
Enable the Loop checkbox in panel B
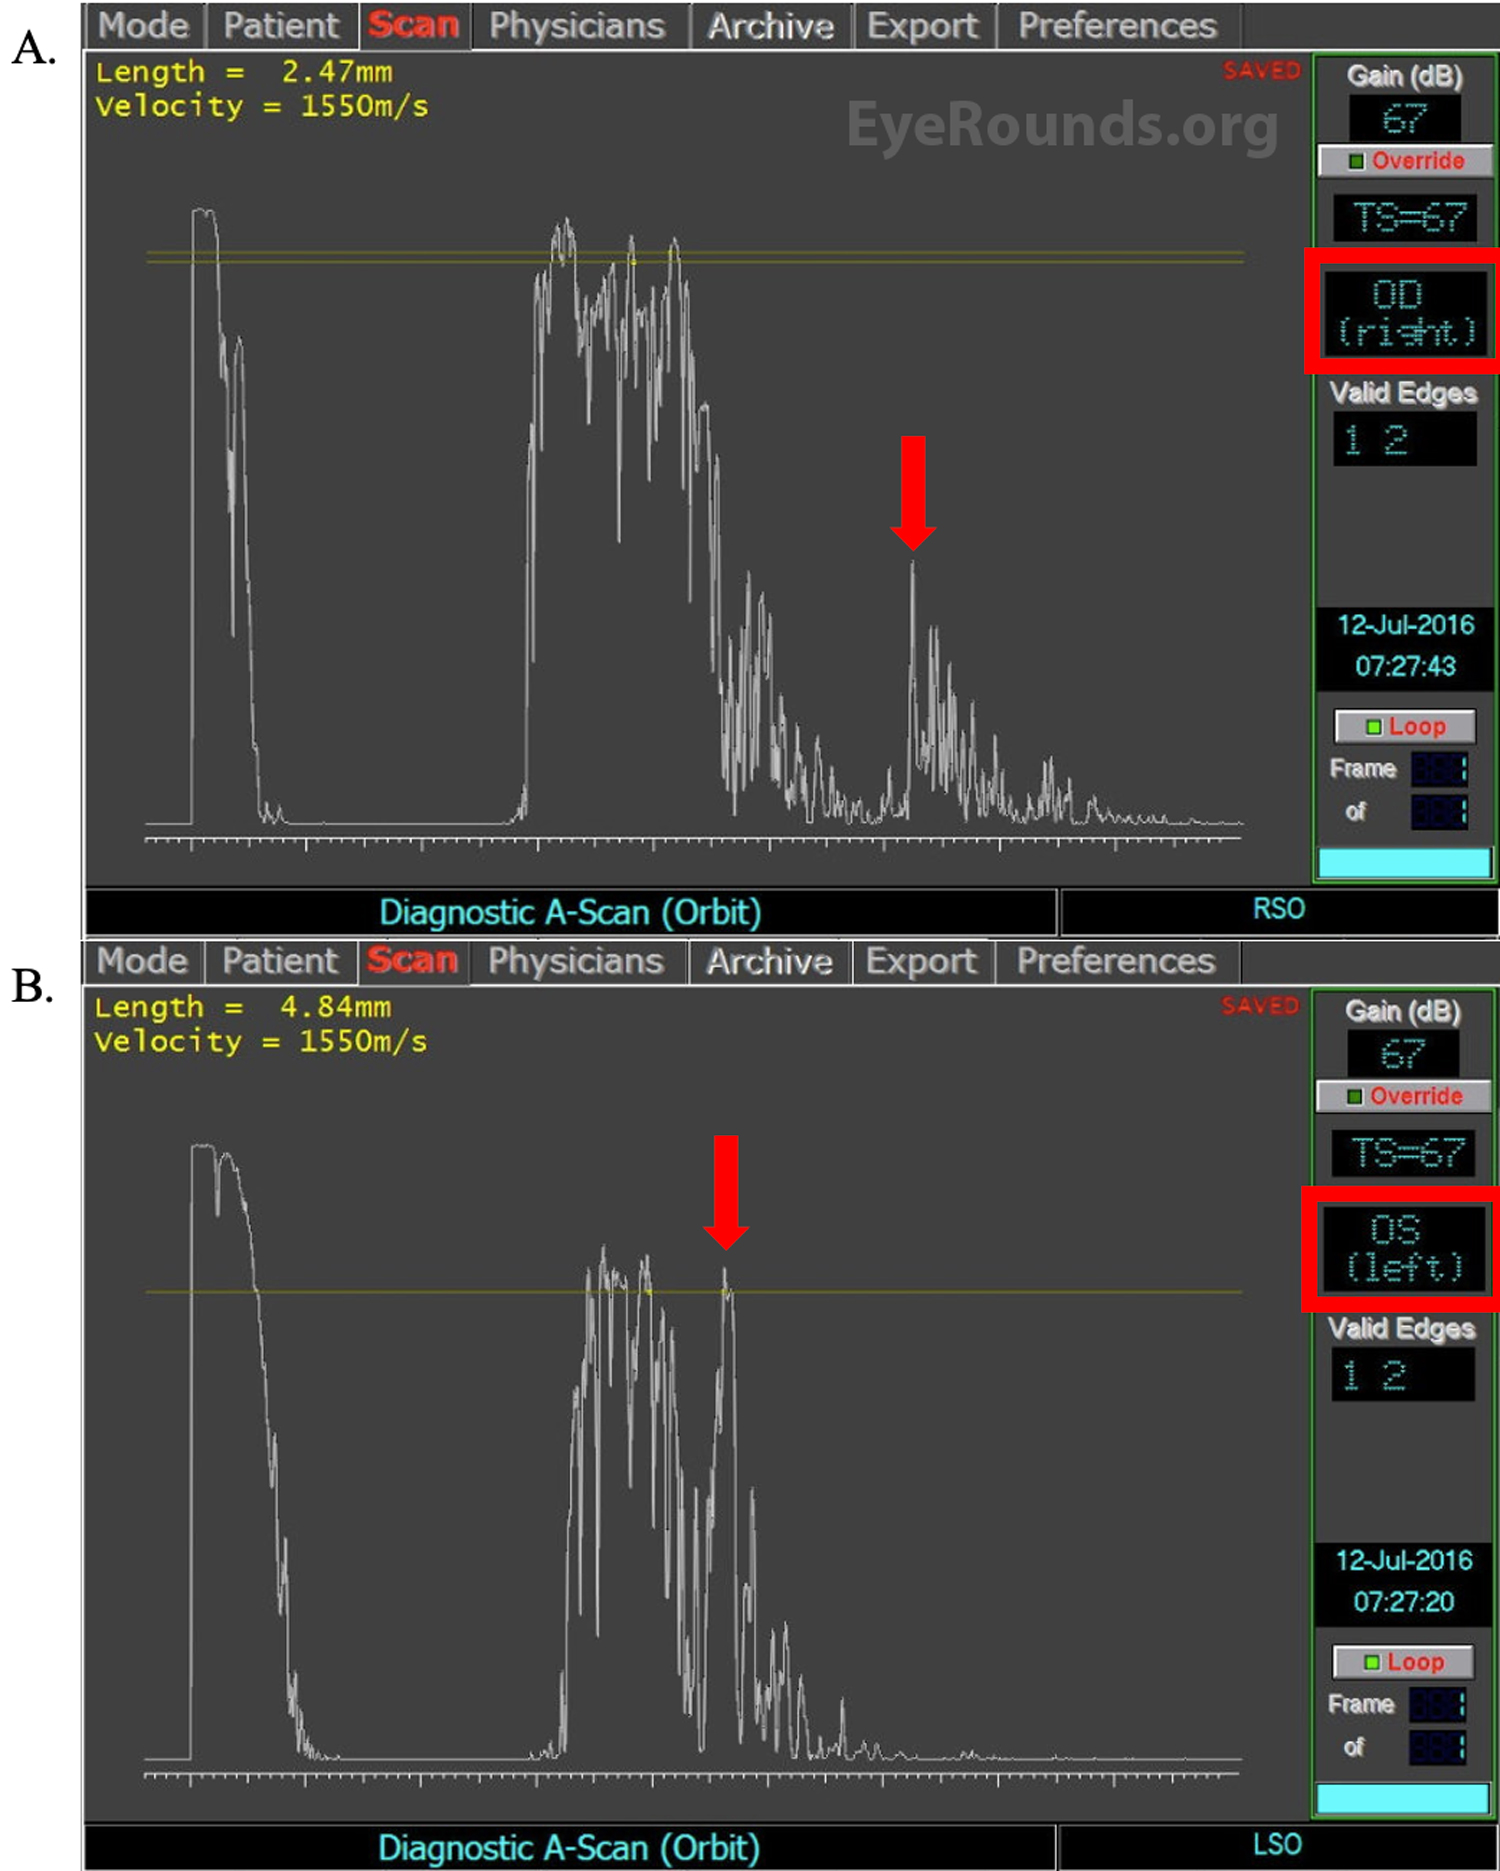[x=1372, y=1662]
